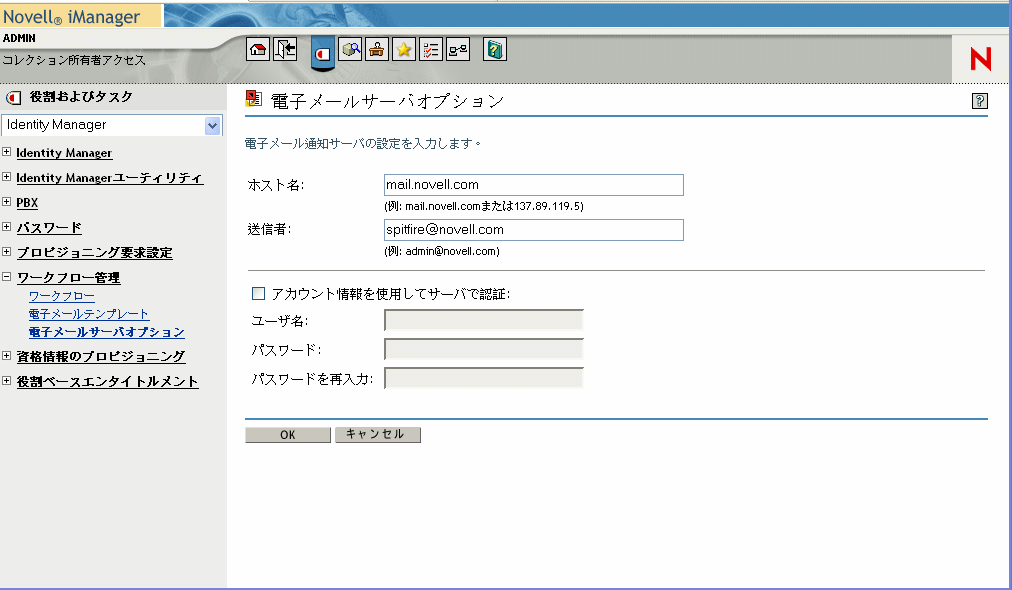Select the Roles and Tasks toolbar icon
Viewport: 1012px width, 590px height.
tap(322, 54)
